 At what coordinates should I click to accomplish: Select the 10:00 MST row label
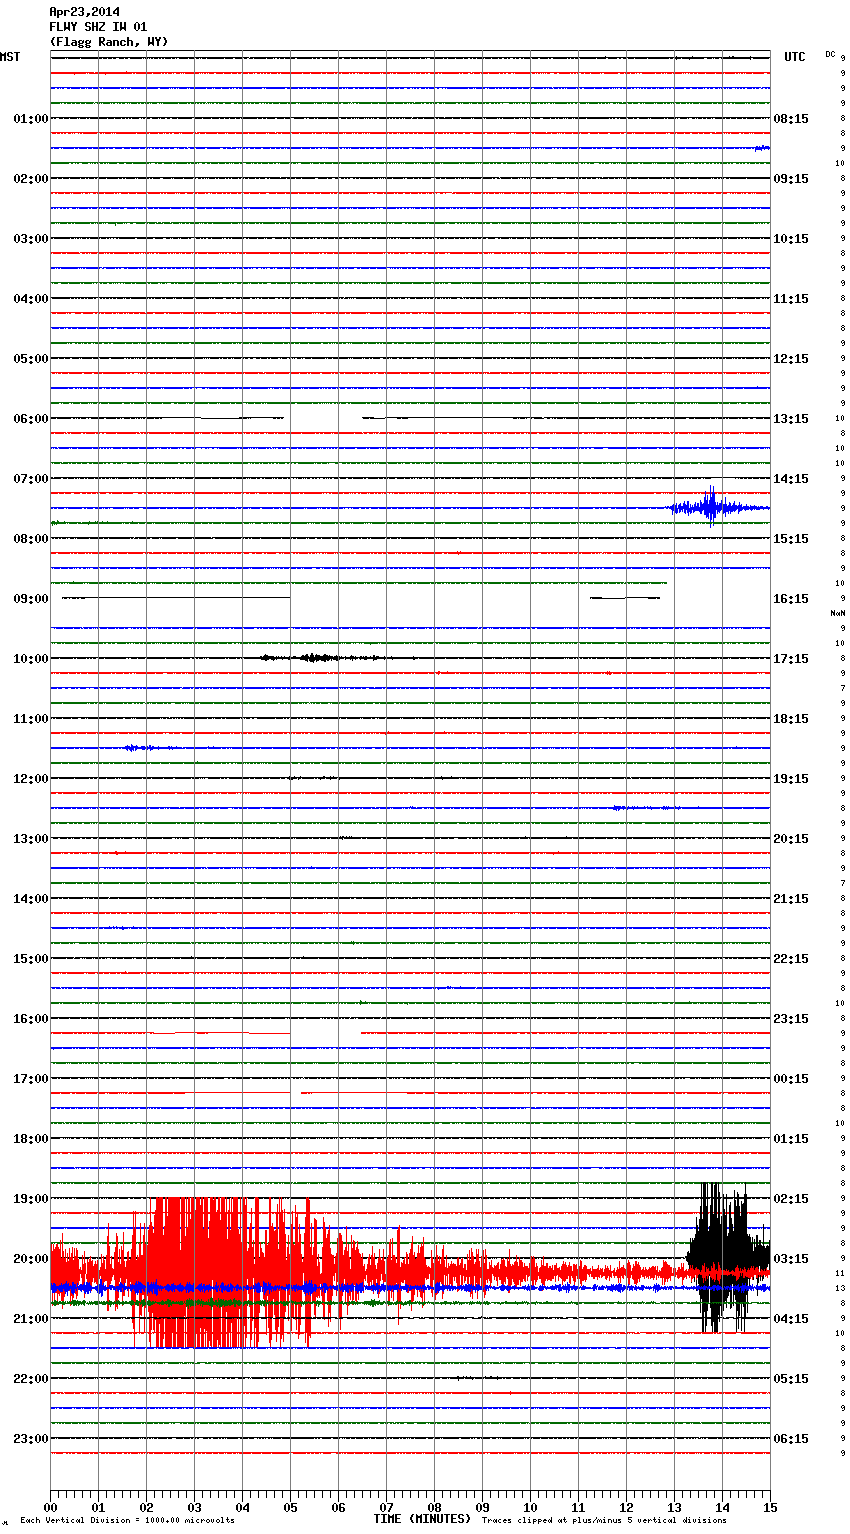30,659
